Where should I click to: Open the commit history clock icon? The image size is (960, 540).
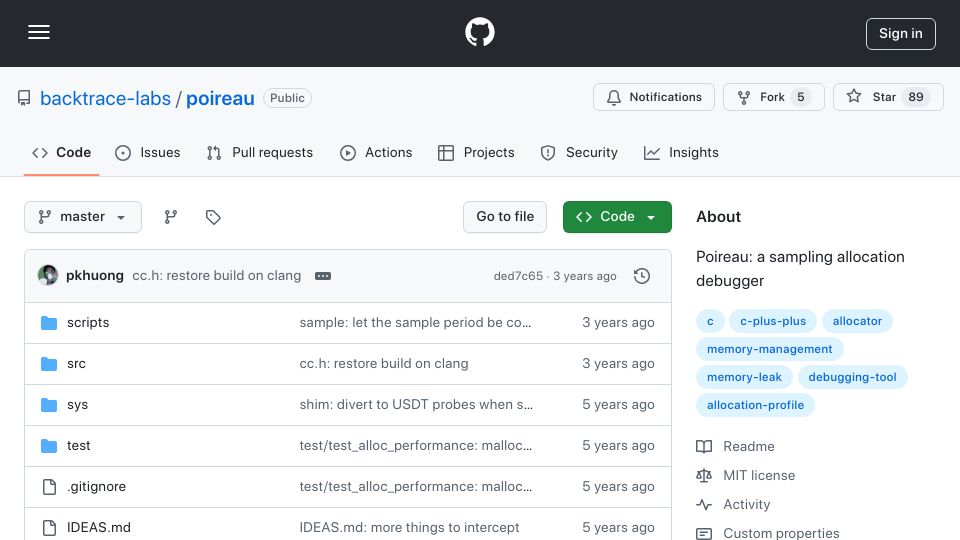642,276
